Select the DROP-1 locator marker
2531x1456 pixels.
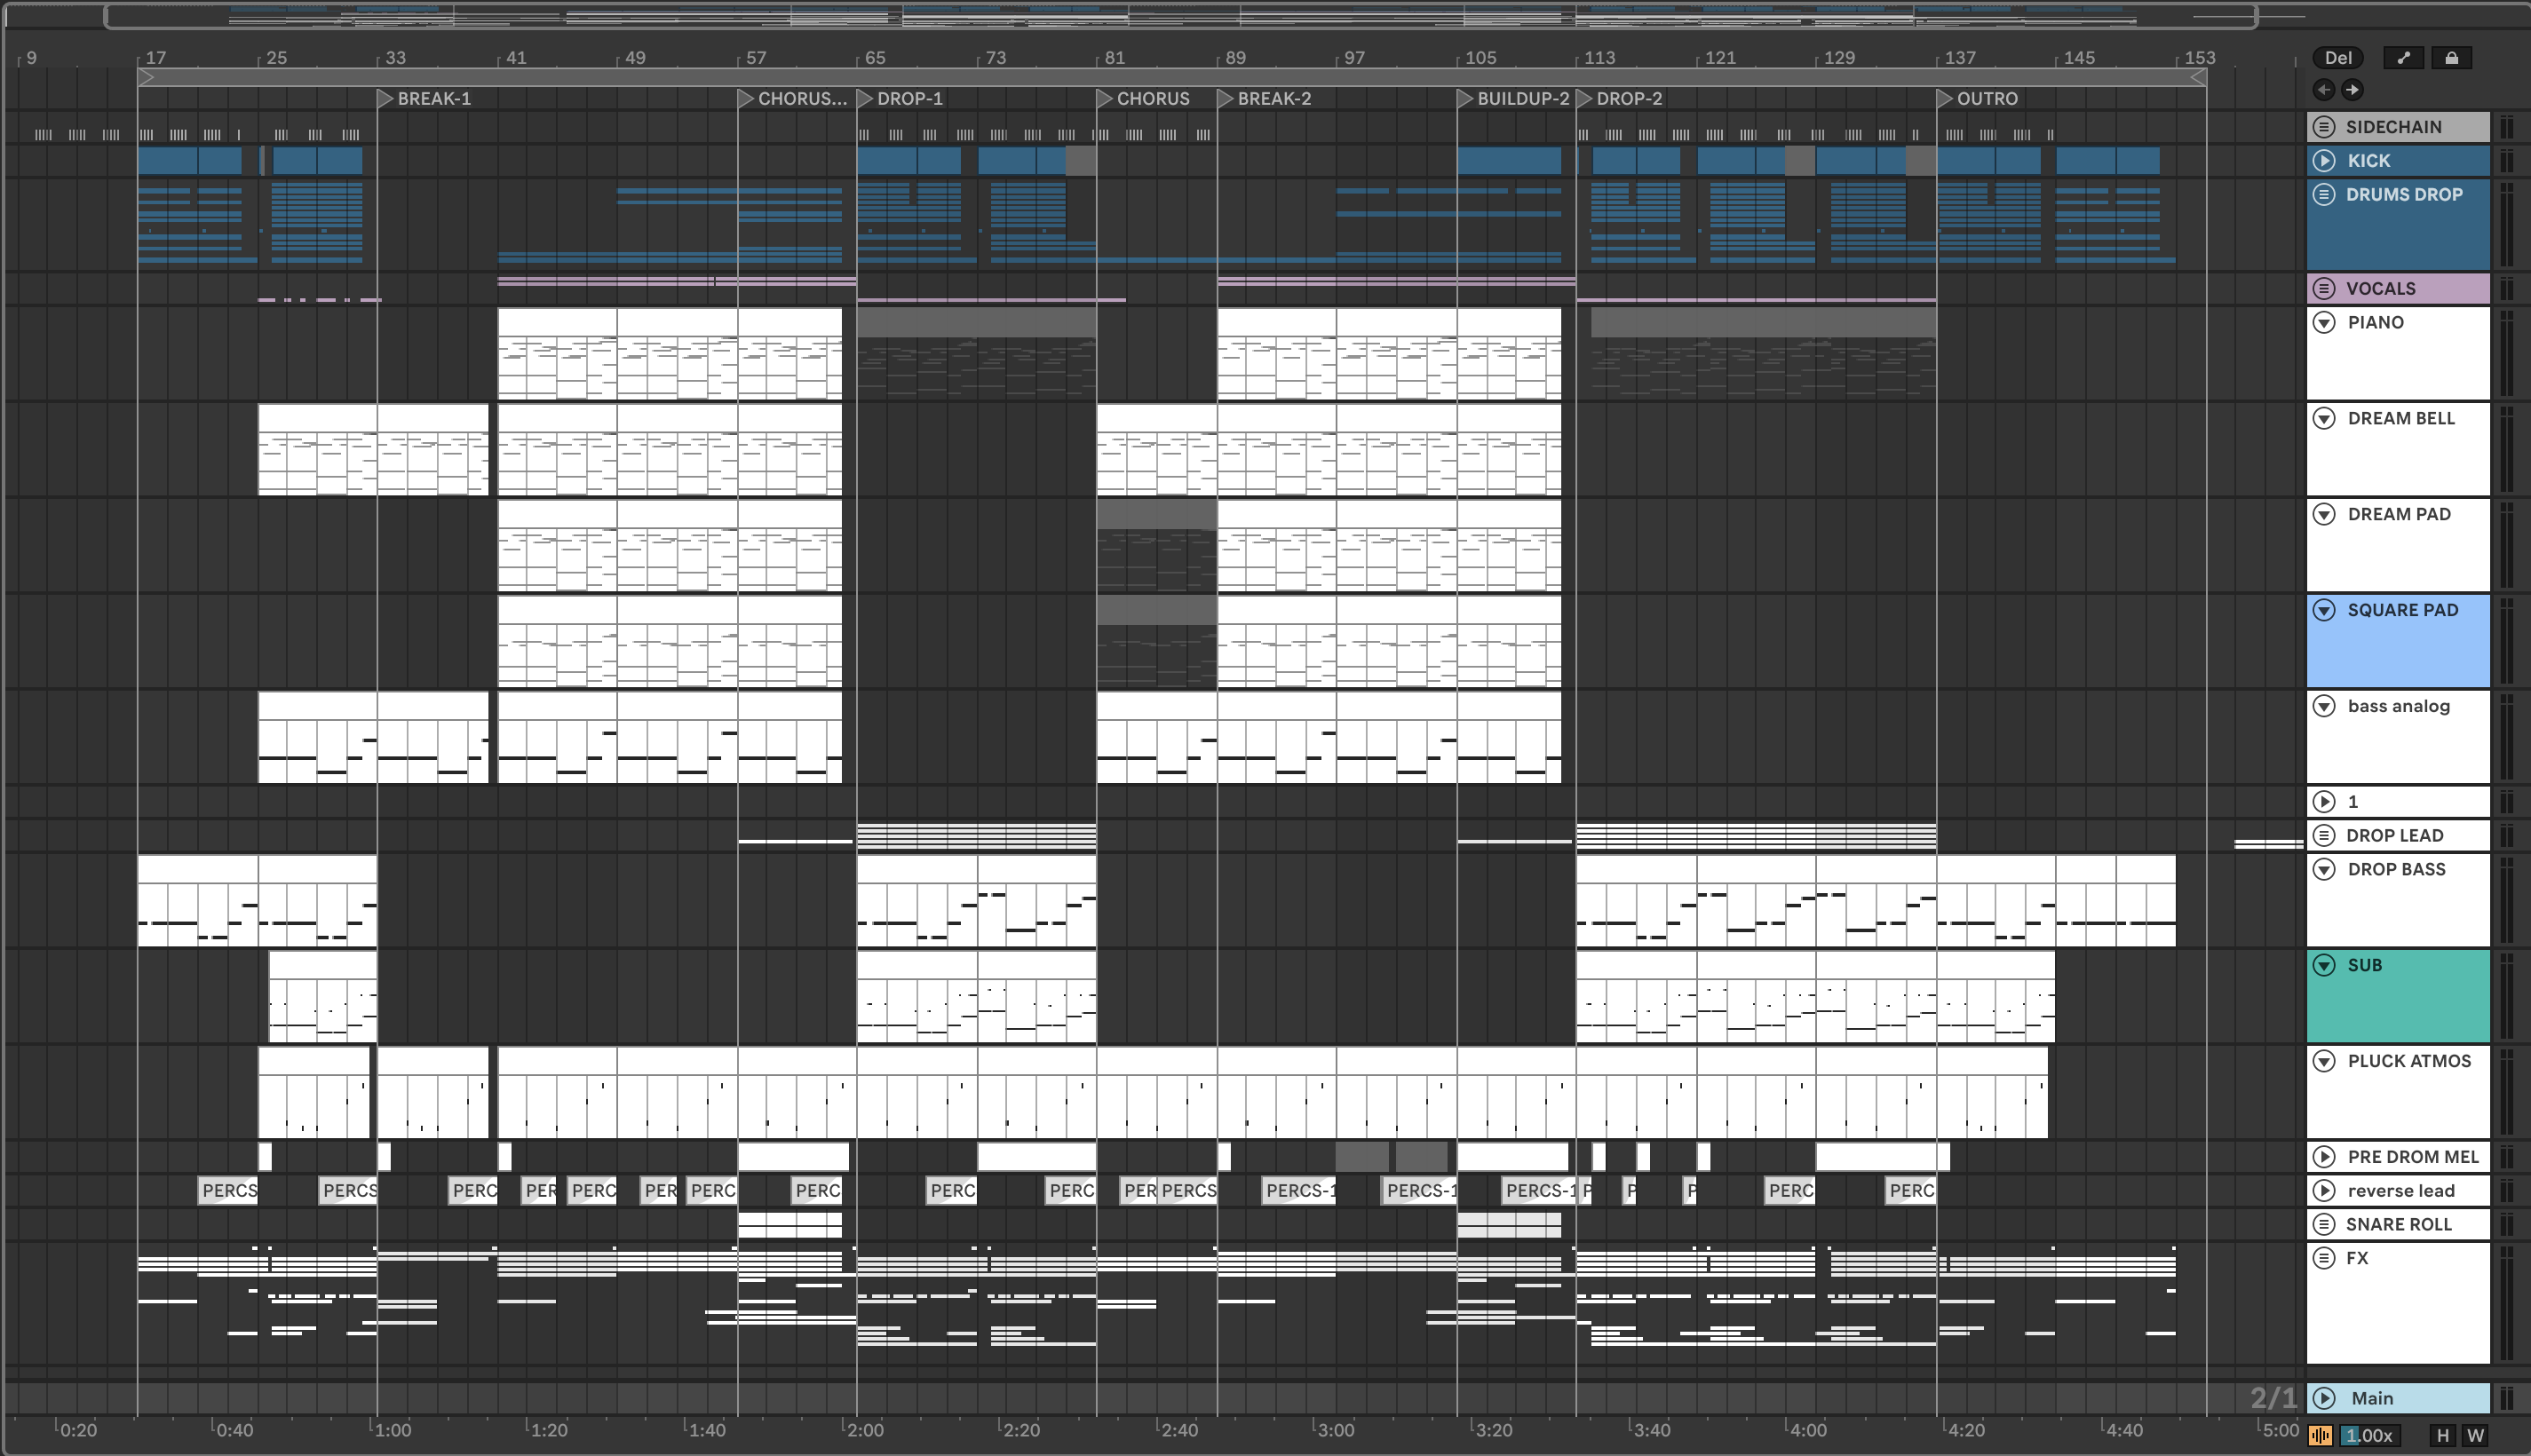coord(866,99)
